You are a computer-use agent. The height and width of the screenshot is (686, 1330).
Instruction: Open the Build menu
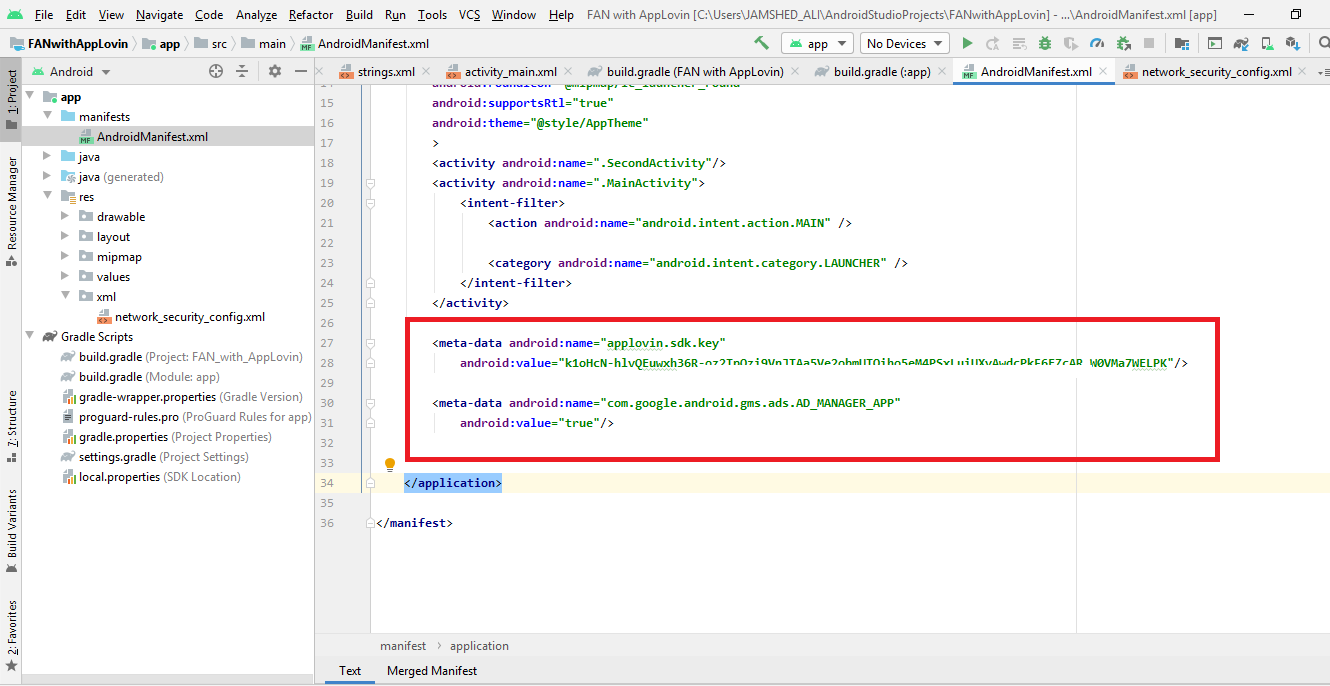tap(359, 14)
